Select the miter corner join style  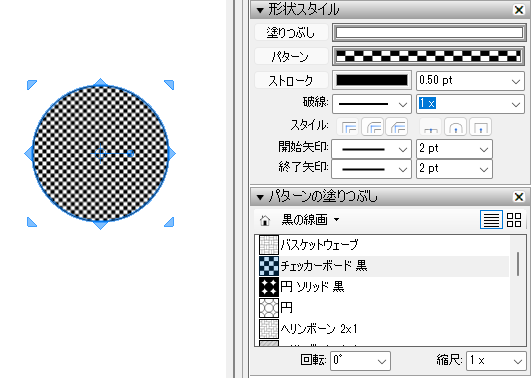pos(349,127)
